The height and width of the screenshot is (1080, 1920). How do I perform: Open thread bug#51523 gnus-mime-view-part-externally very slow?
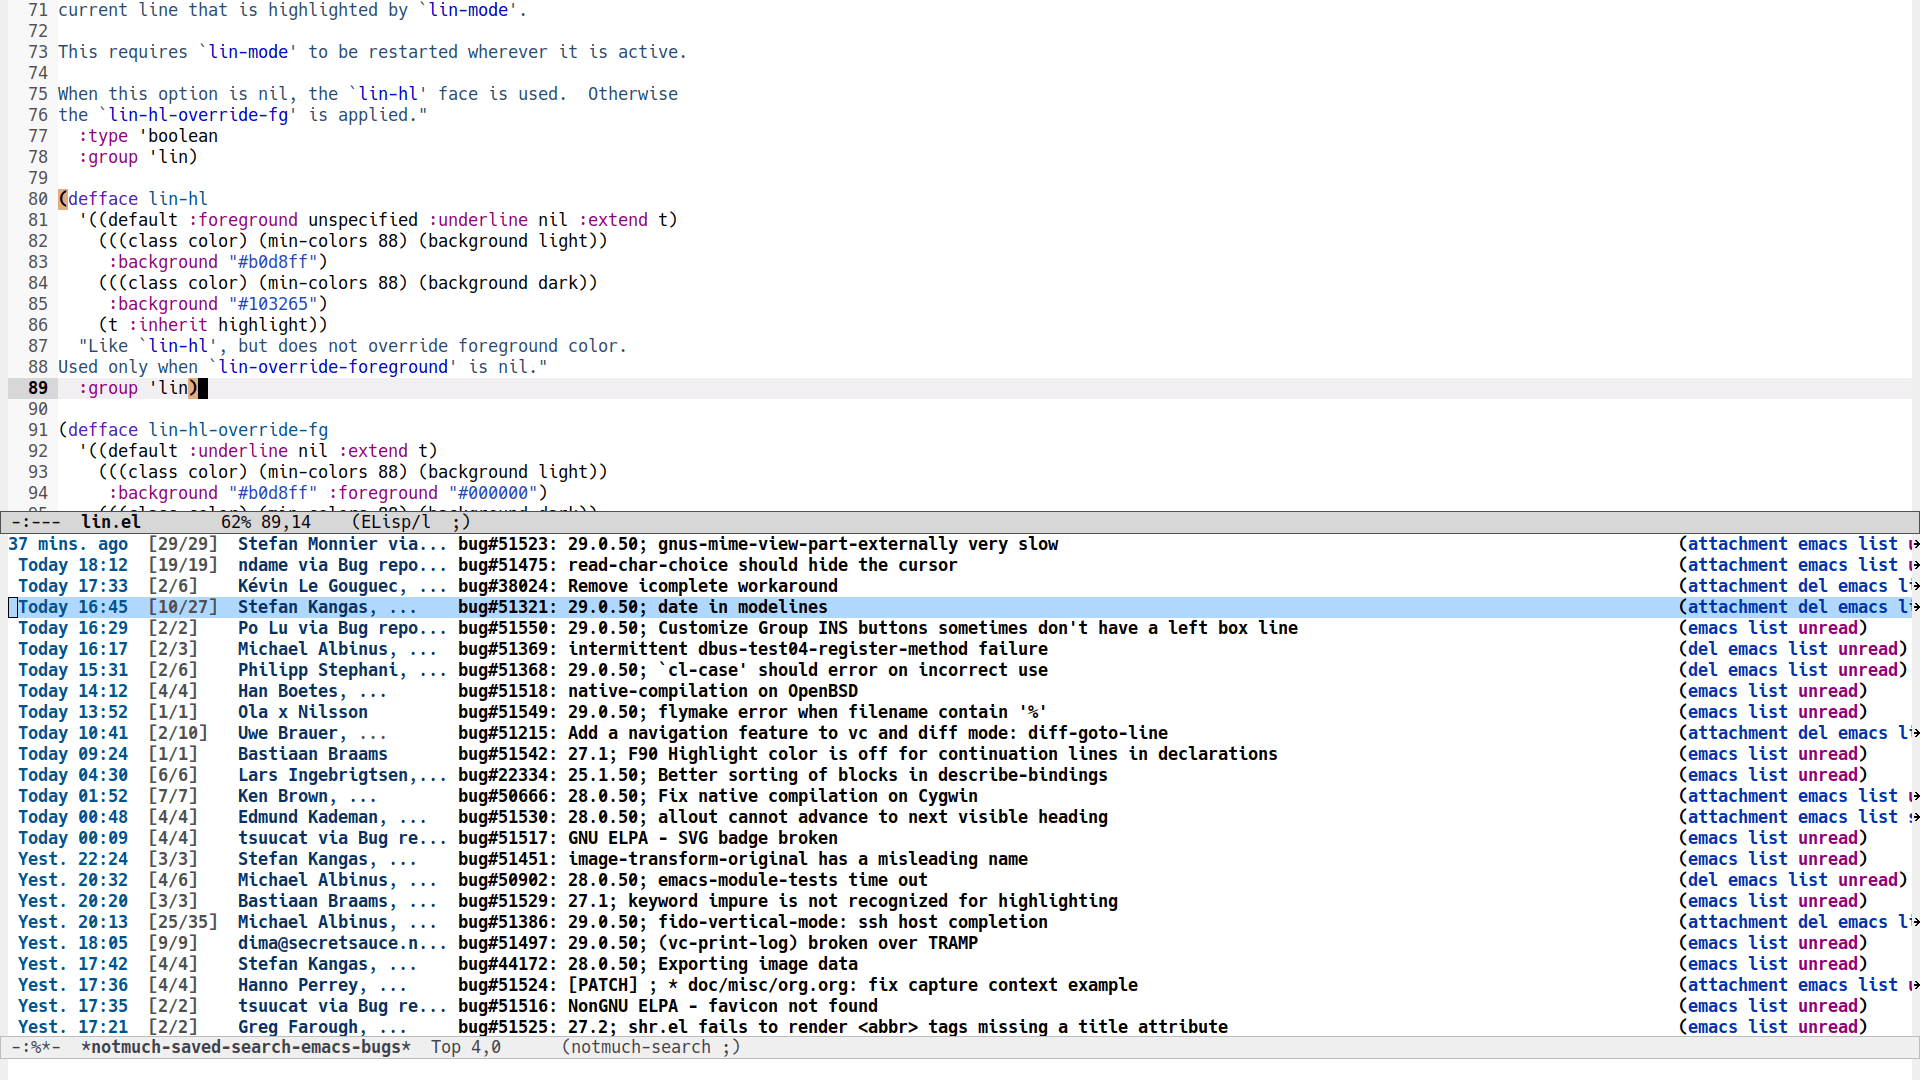[758, 544]
